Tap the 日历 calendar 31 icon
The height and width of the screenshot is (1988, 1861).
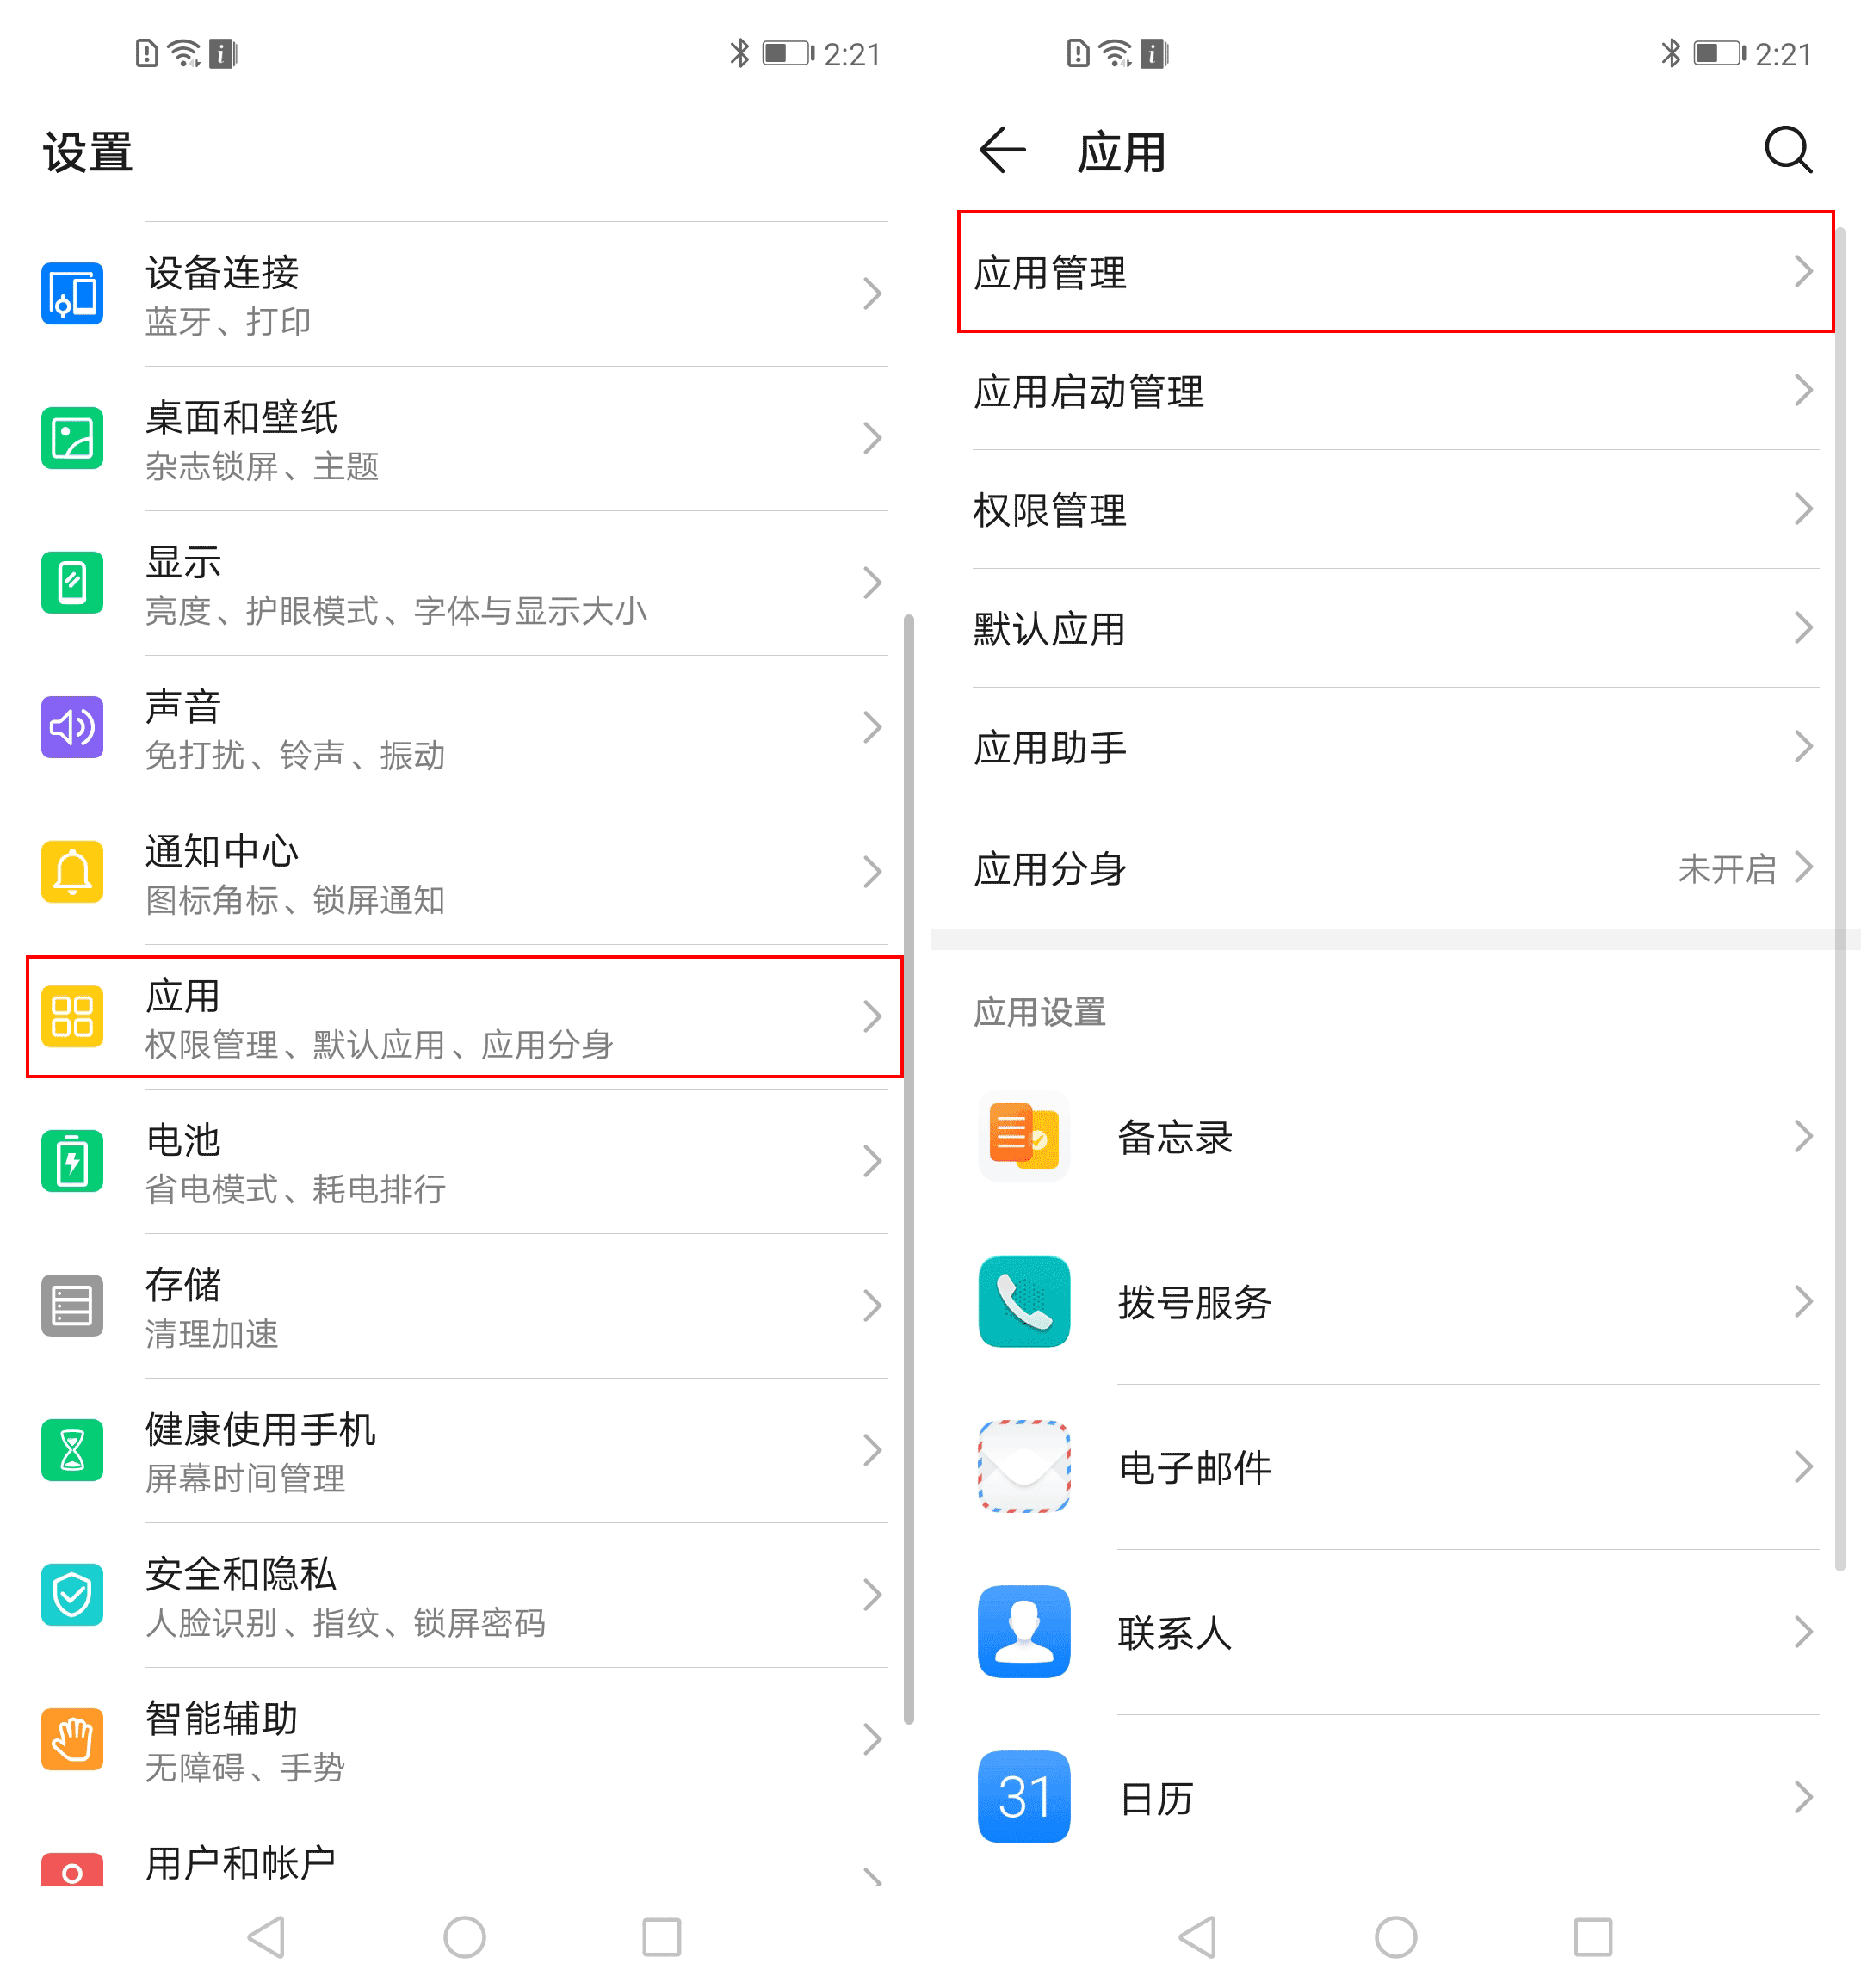point(1023,1796)
